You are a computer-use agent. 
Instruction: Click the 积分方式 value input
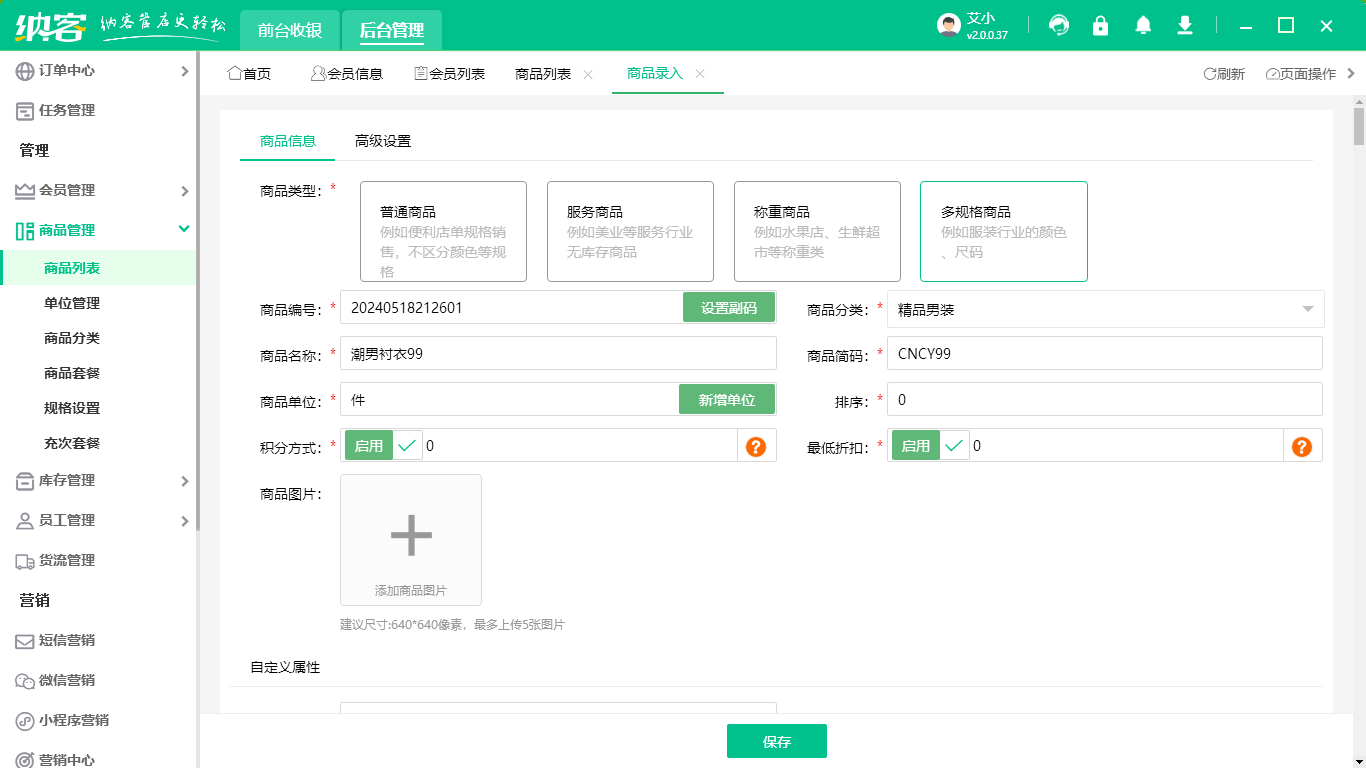tap(580, 446)
